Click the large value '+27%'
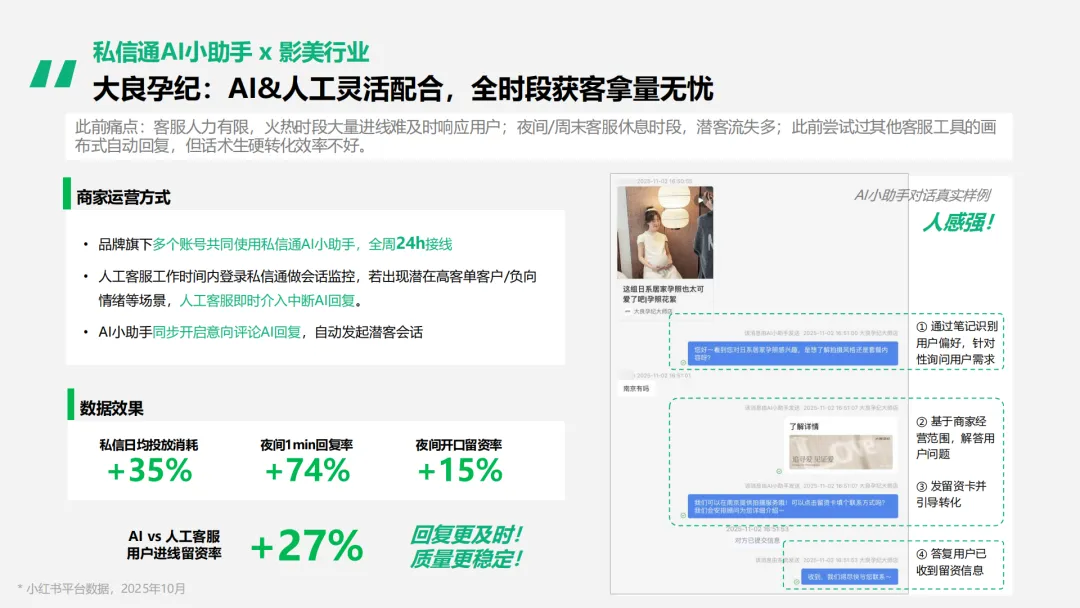Screen dimensions: 1080x608 (307, 546)
